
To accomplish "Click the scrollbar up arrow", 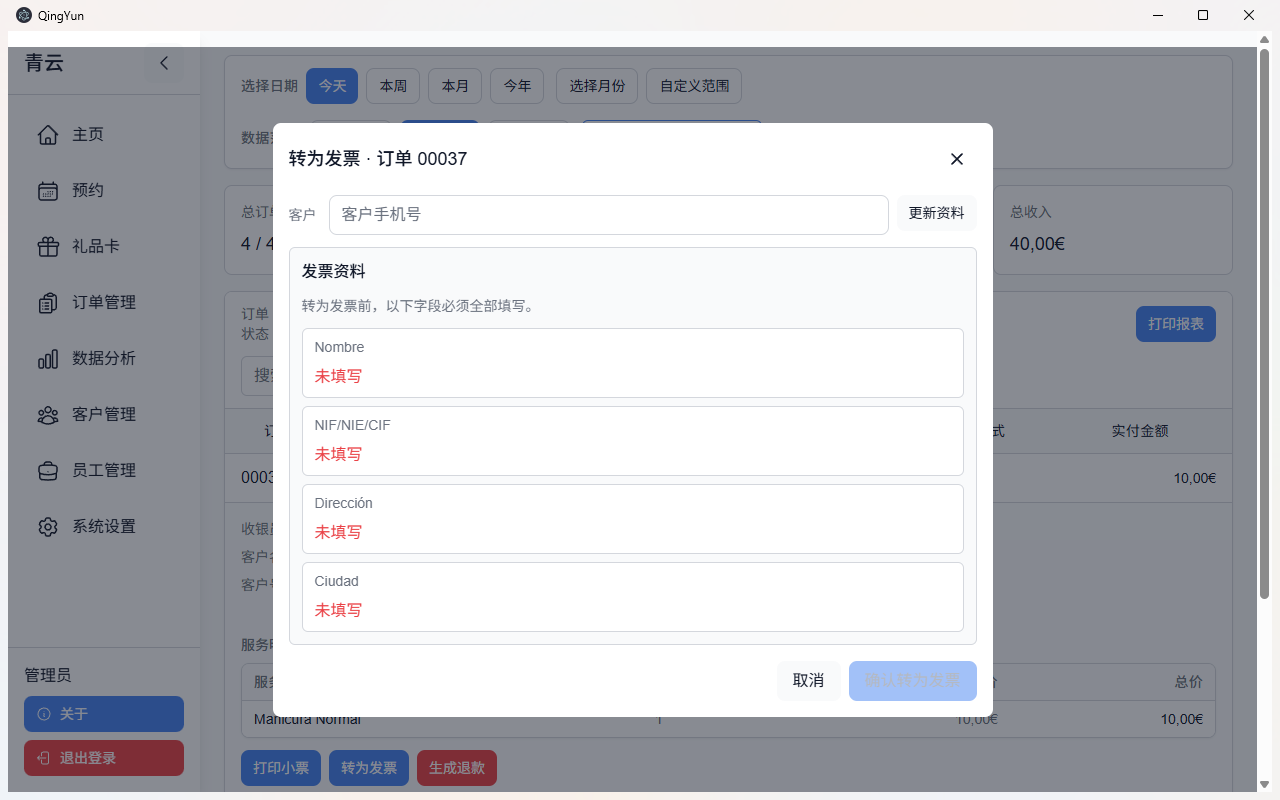I will [1264, 39].
